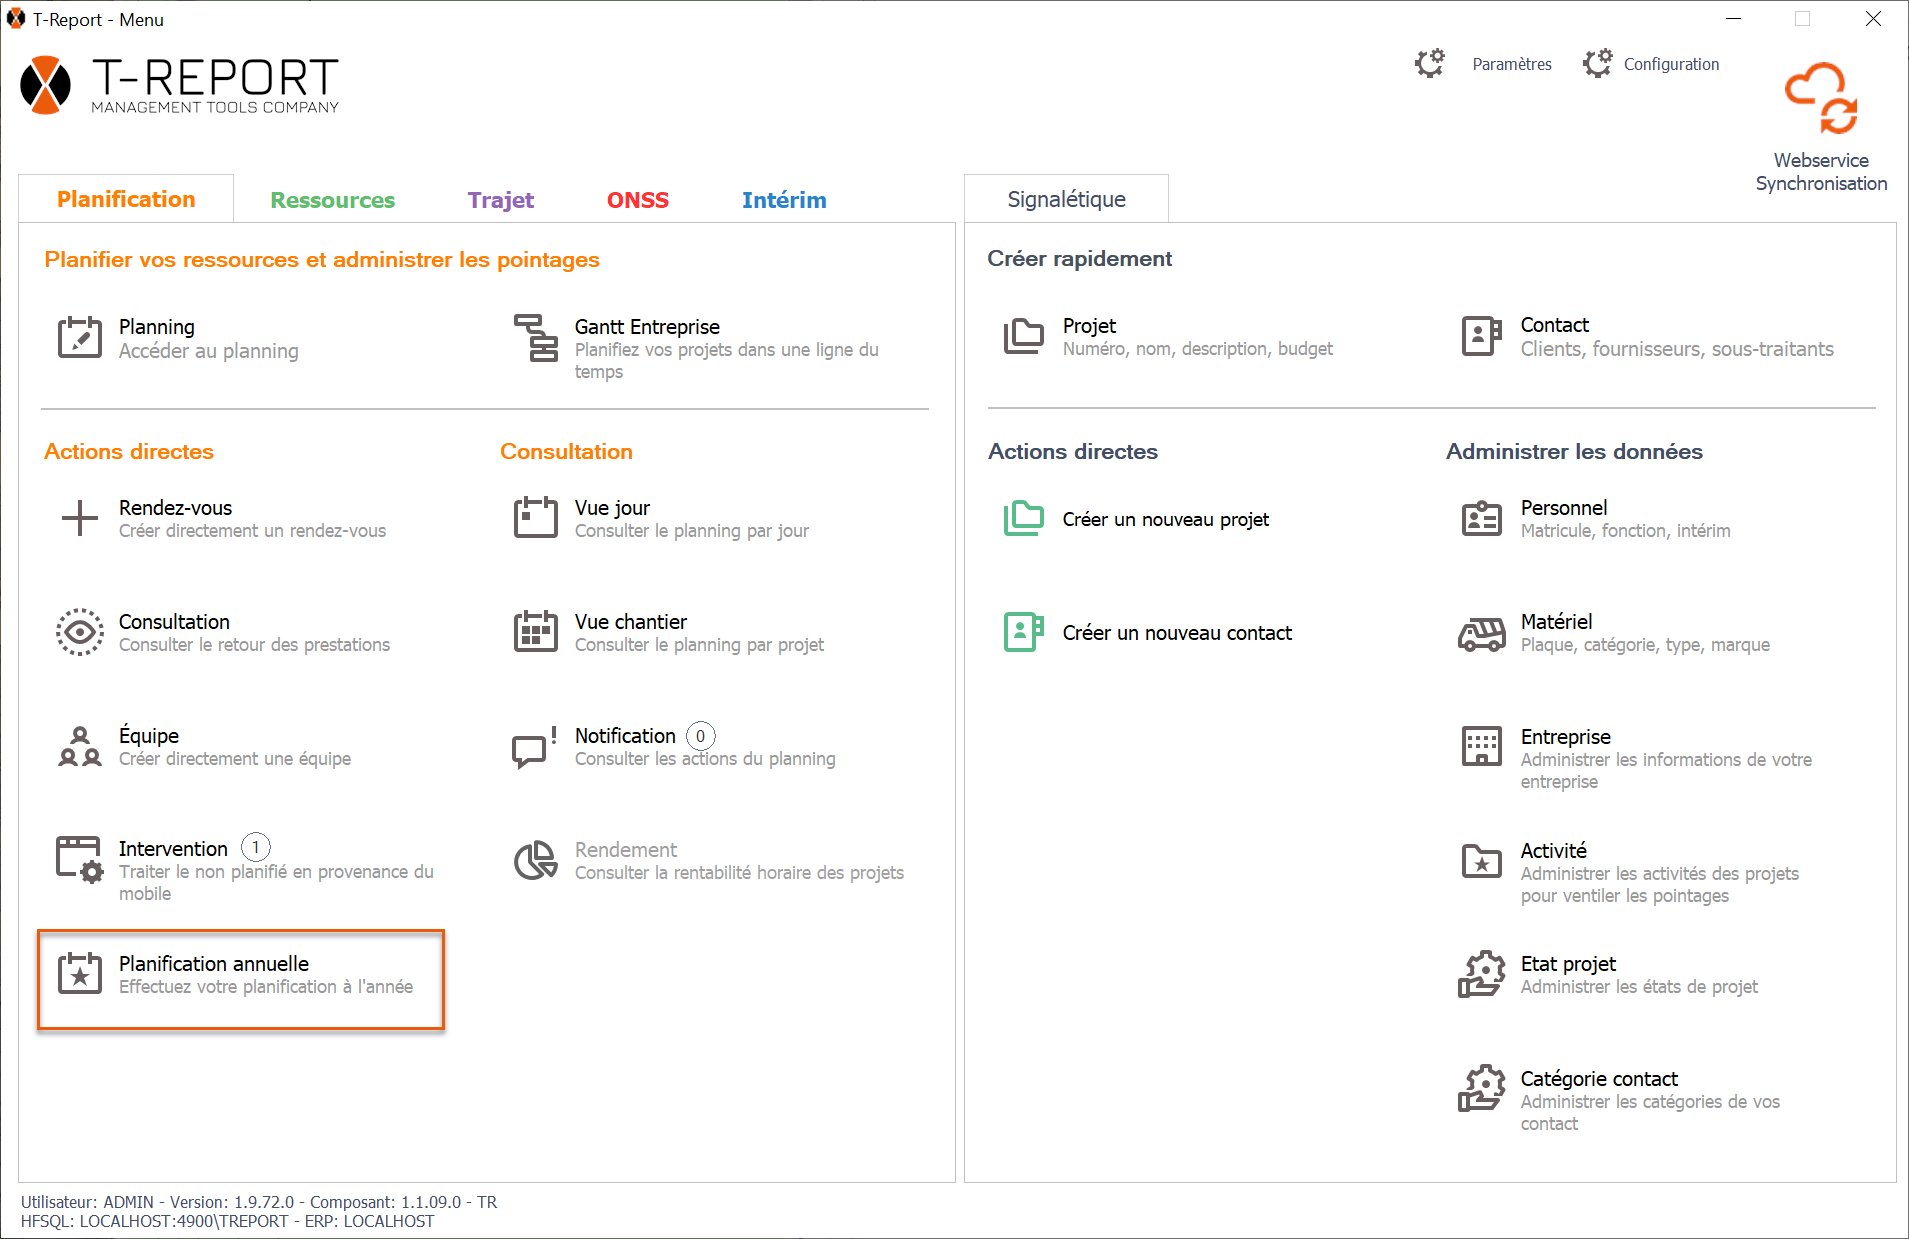Click Créer un nouveau contact

pos(1176,633)
